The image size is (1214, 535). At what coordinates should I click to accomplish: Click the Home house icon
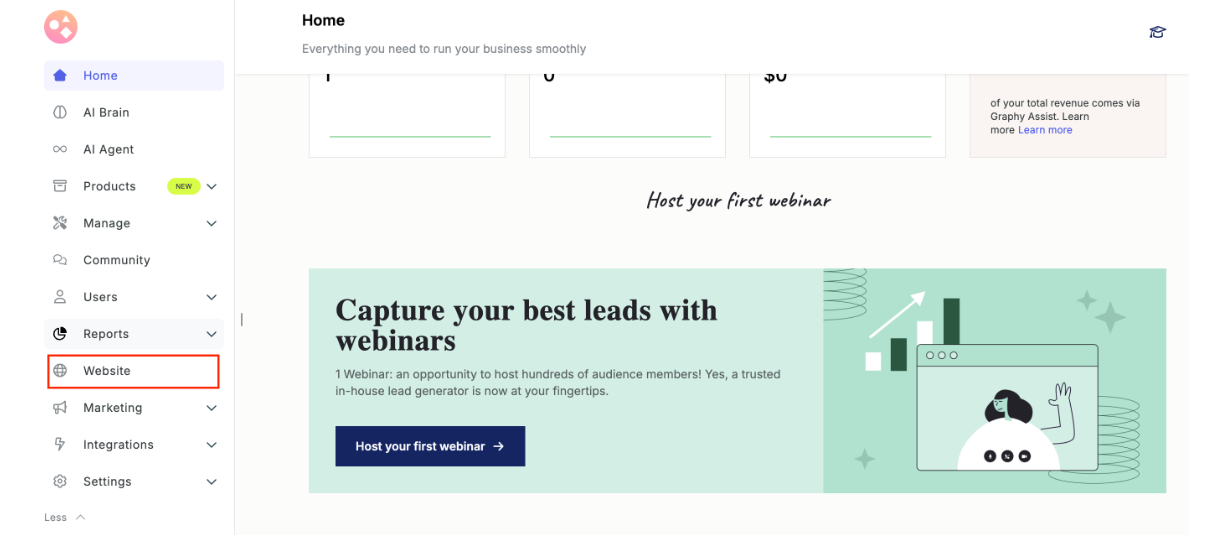[x=60, y=76]
